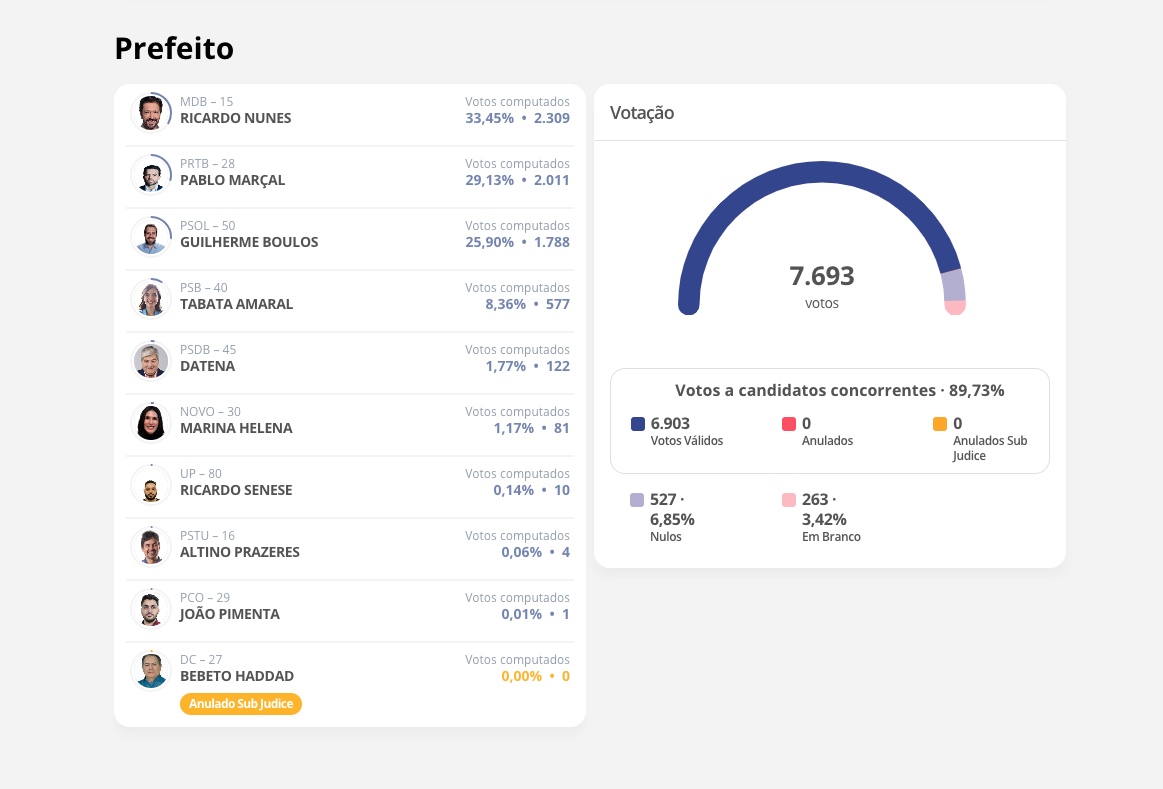Click João Pimenta avatar

pyautogui.click(x=151, y=608)
